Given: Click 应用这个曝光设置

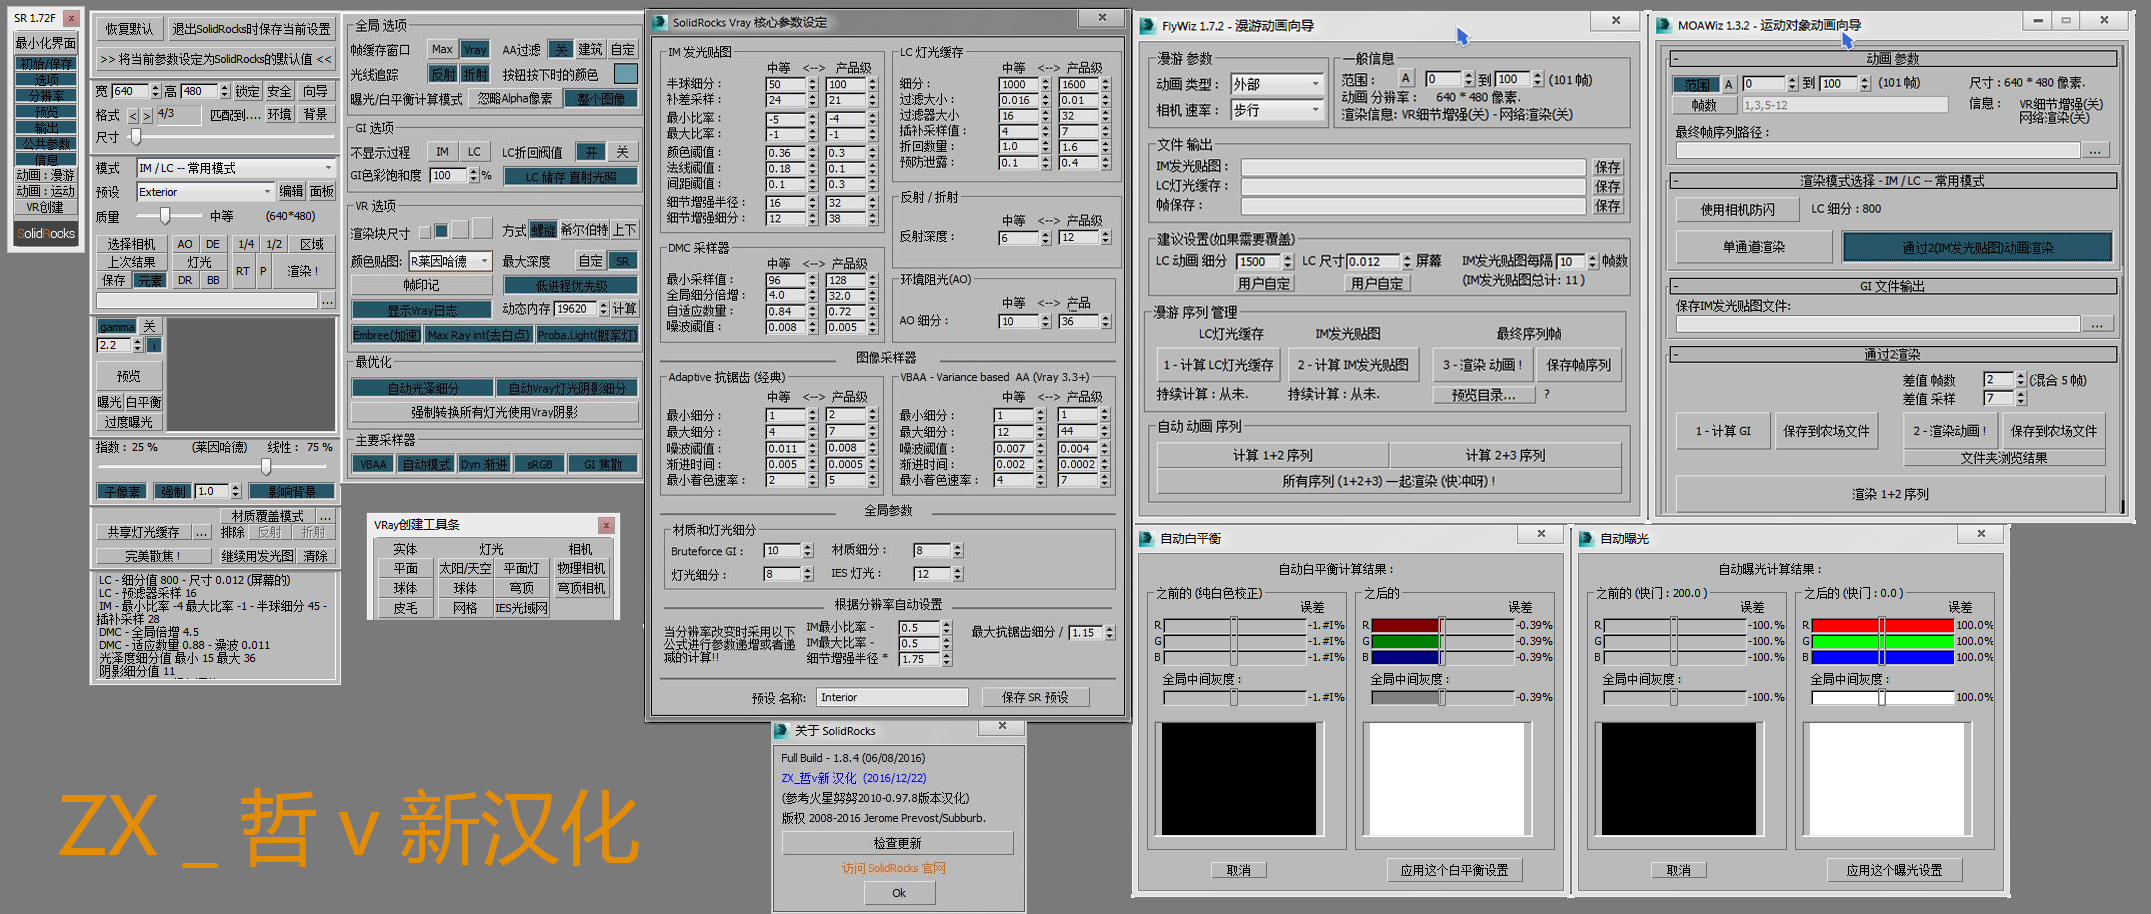Looking at the screenshot, I should (1894, 870).
